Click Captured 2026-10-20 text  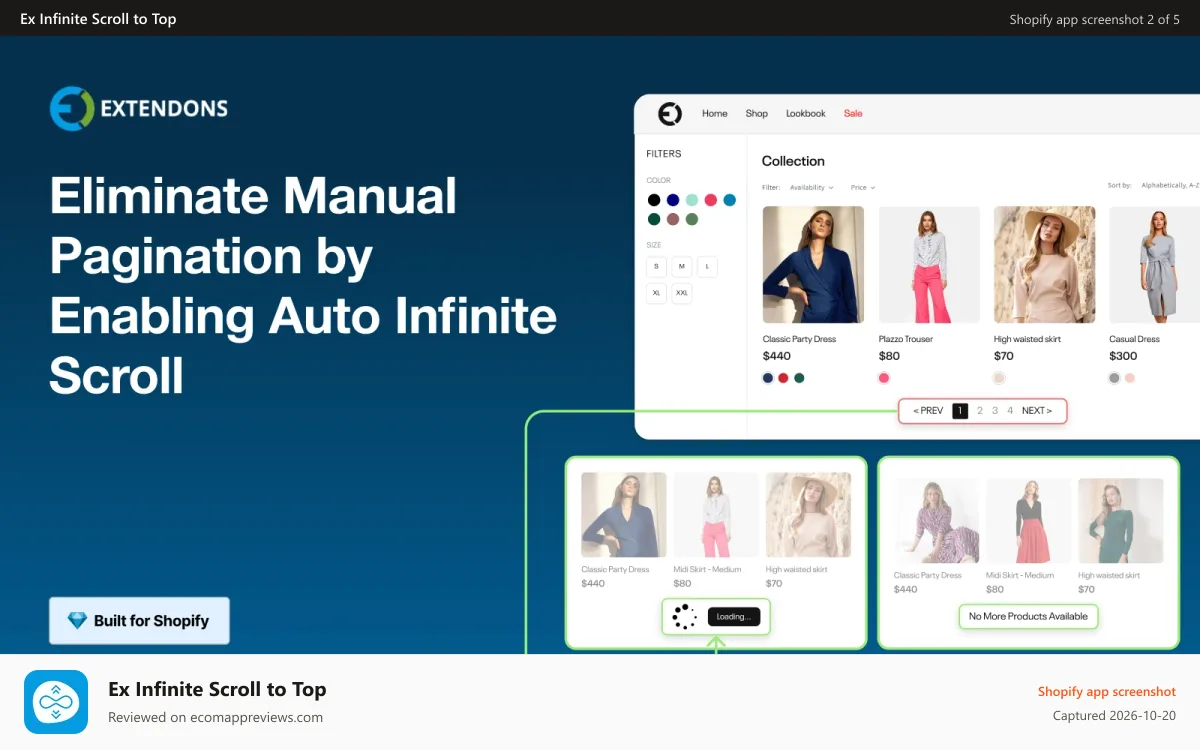(x=1114, y=716)
